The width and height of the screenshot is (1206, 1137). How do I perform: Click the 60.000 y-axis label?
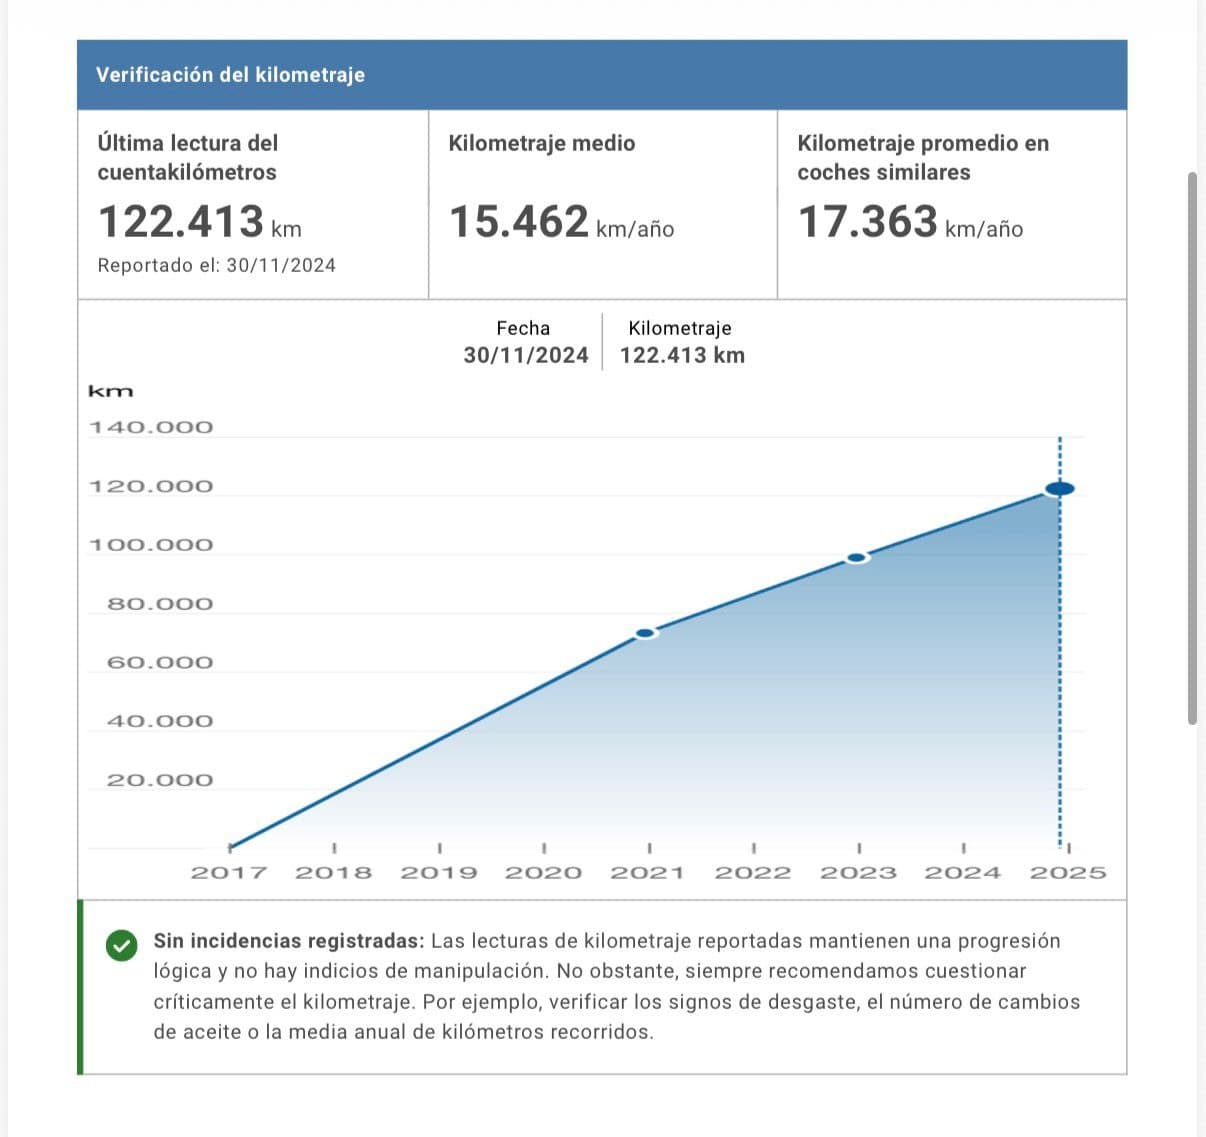pos(159,663)
